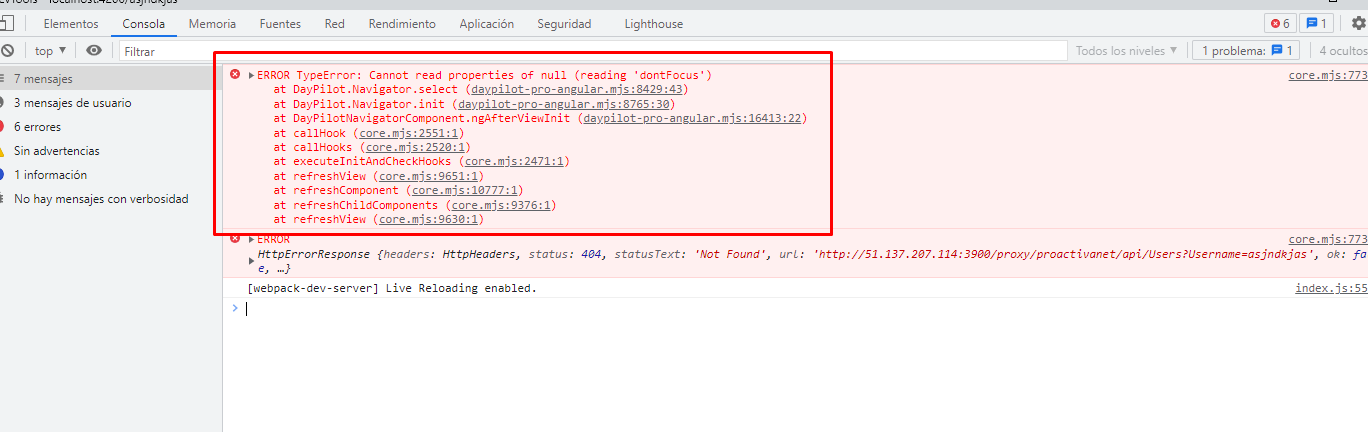
Task: Expand the HttpErrorResponse object arrow
Action: (251, 261)
